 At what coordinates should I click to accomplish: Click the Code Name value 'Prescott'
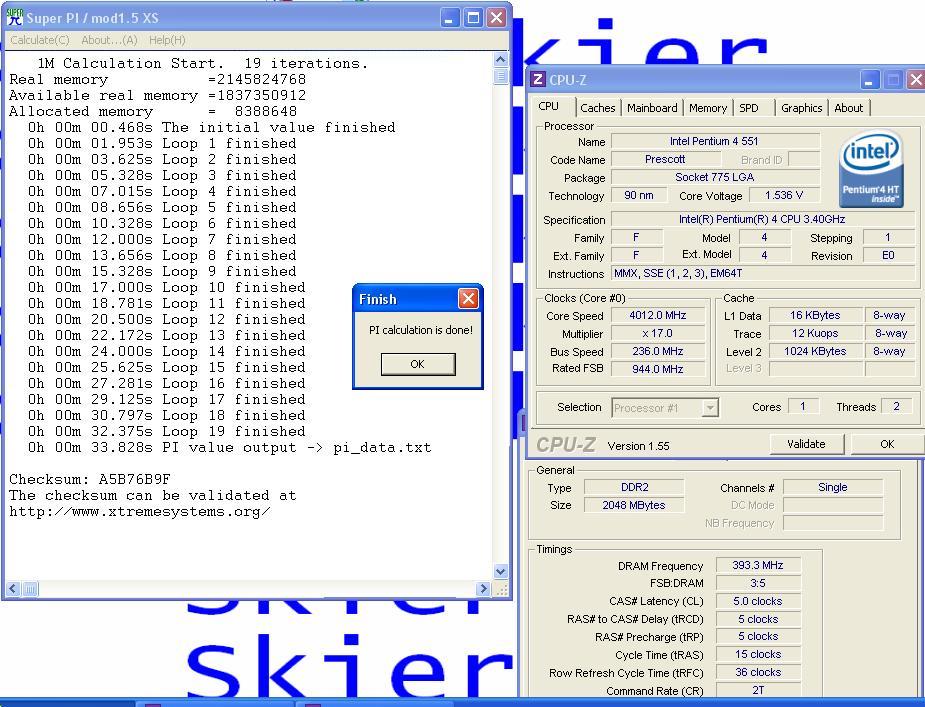pyautogui.click(x=665, y=159)
